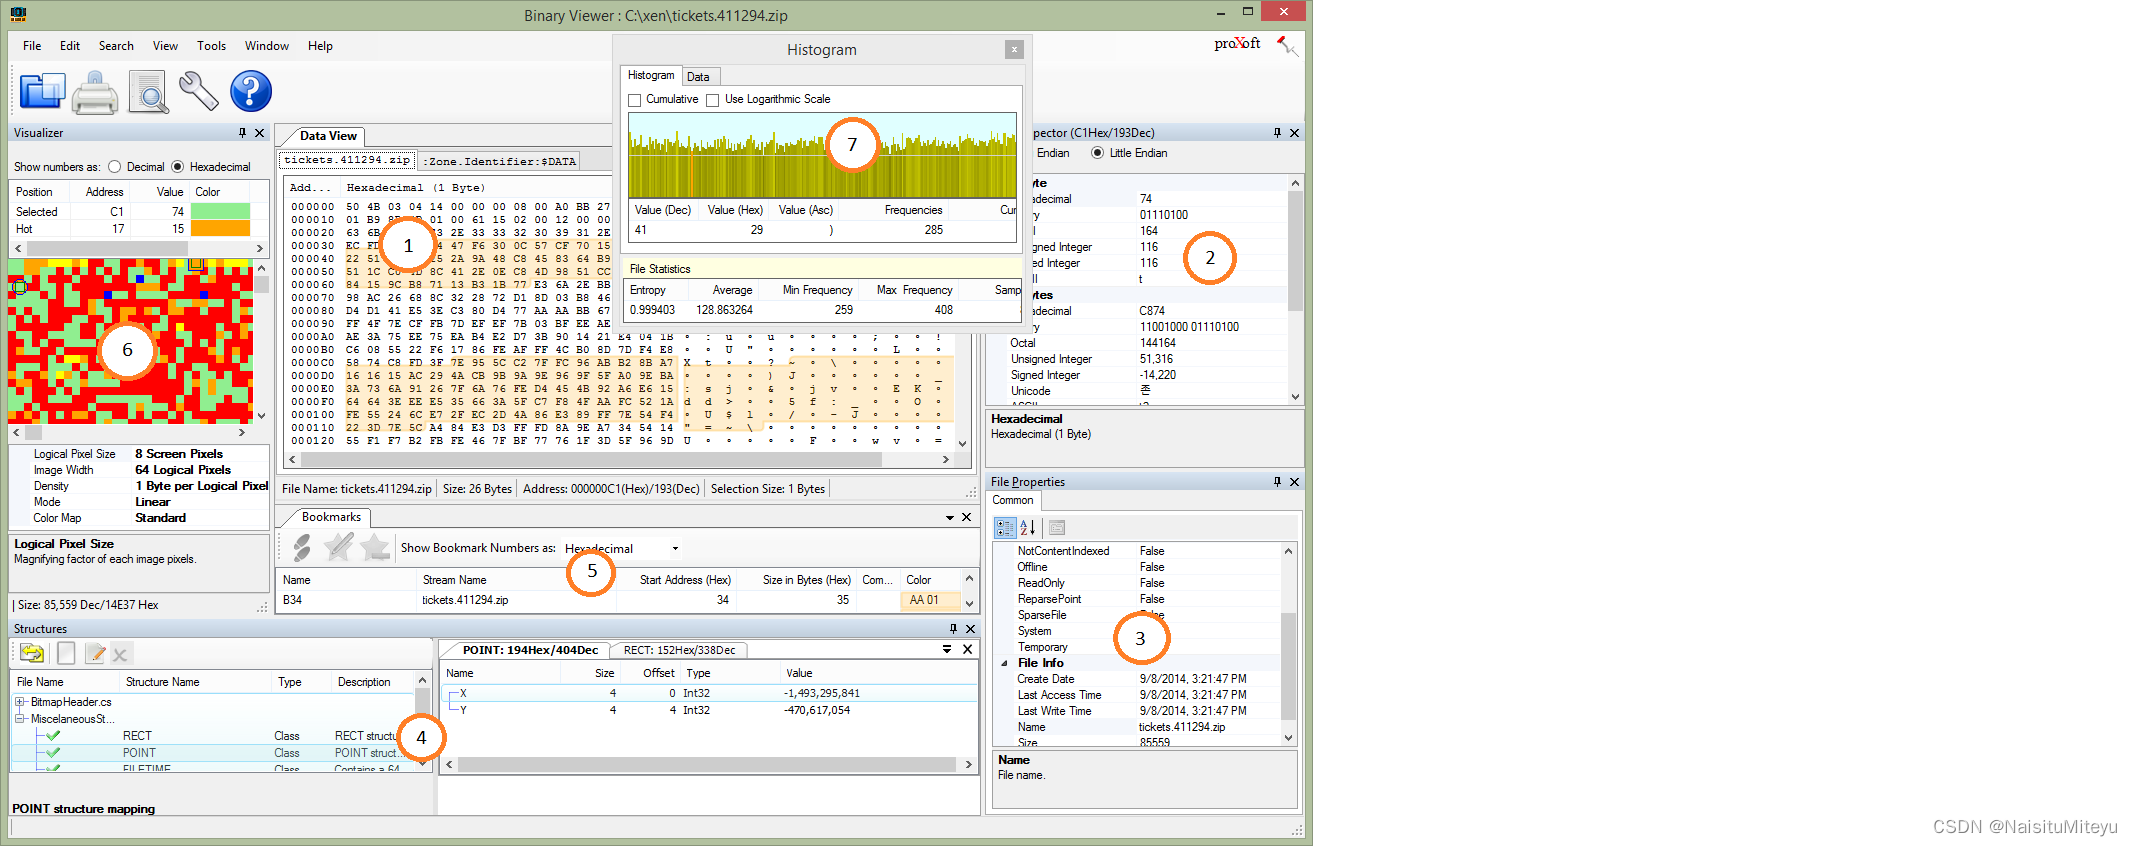2132x846 pixels.
Task: Click the delete structure X icon
Action: [120, 655]
